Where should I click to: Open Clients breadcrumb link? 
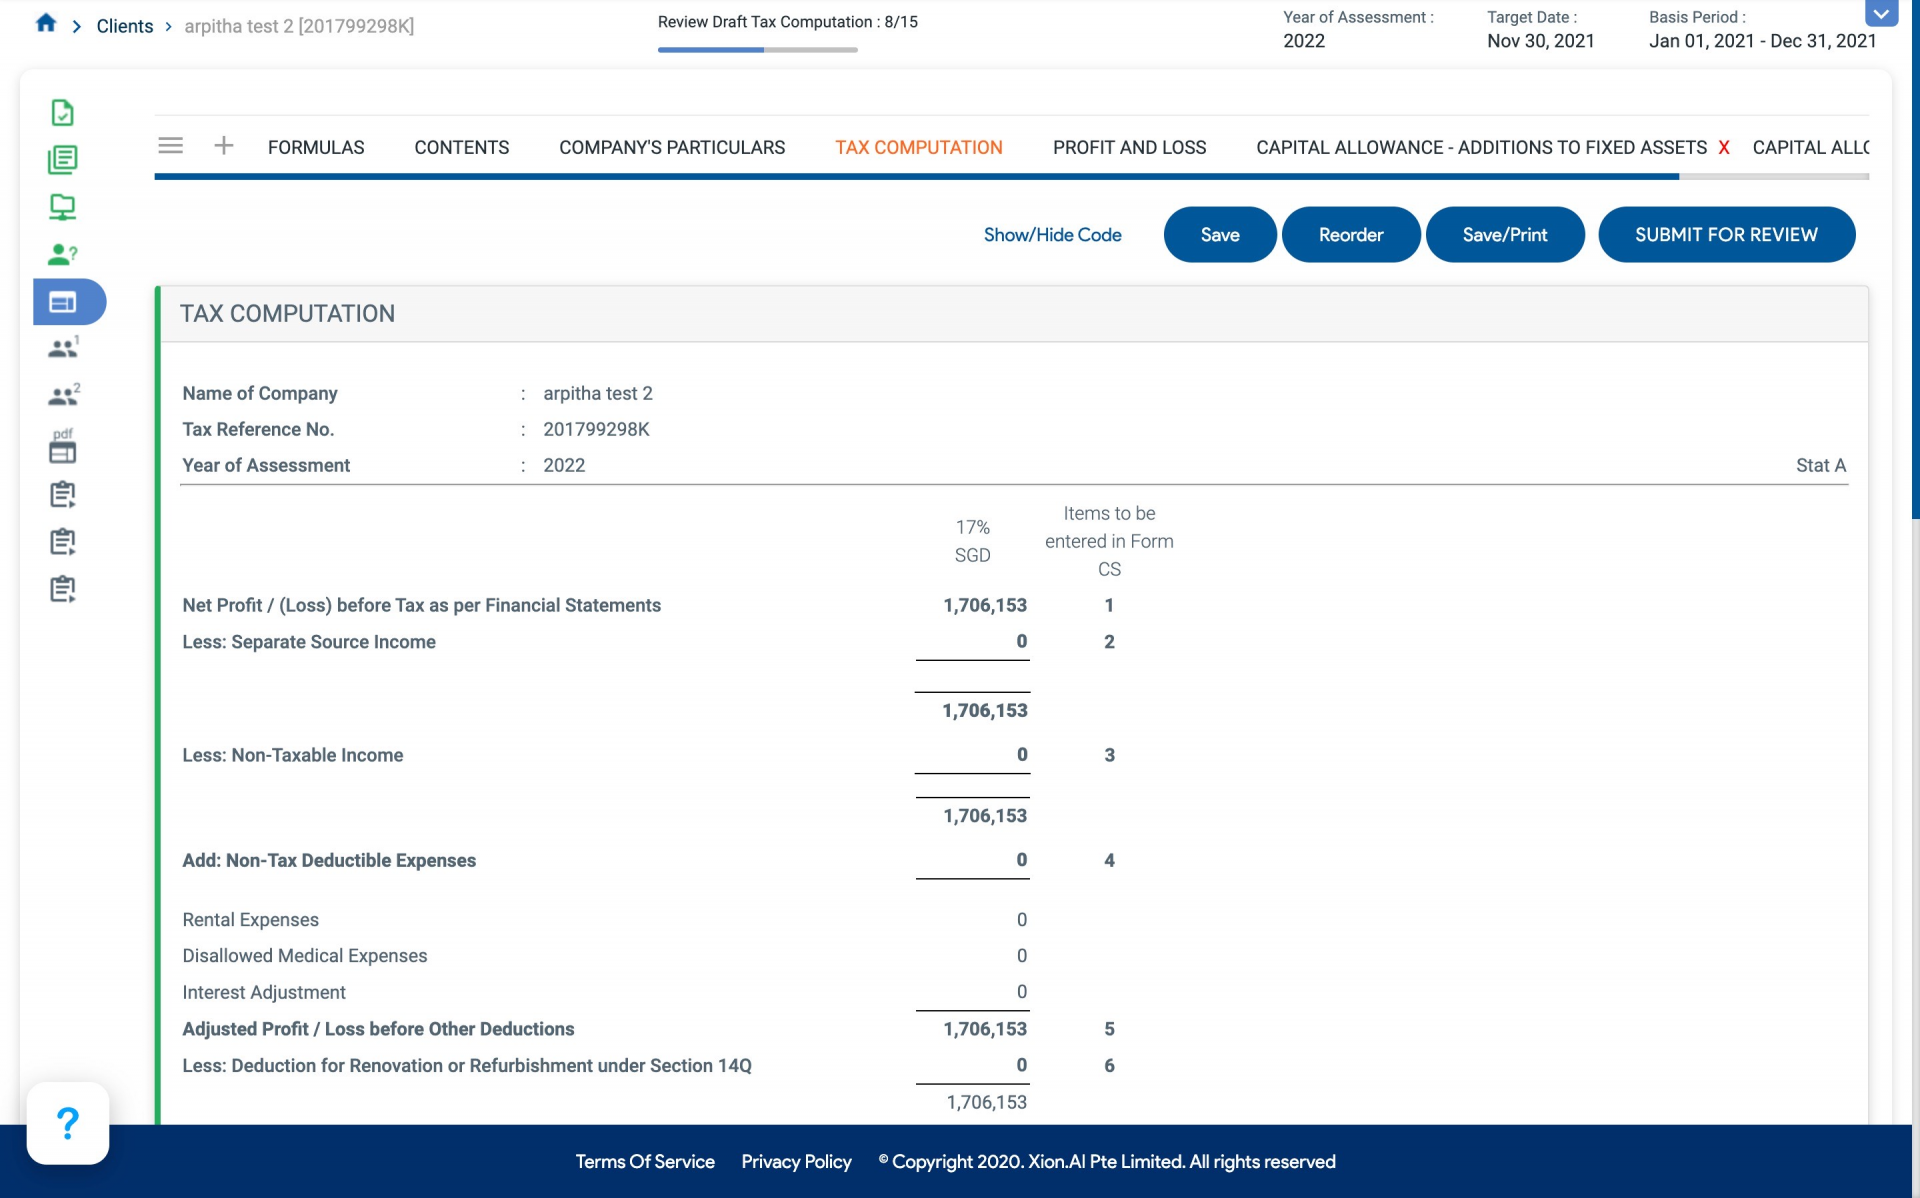(125, 26)
